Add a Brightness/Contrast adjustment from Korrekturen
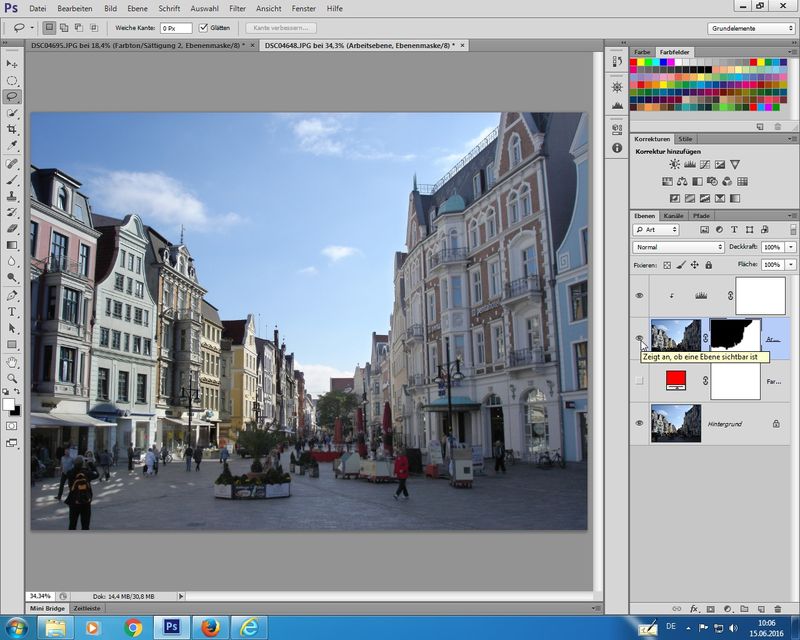Viewport: 800px width, 640px height. (674, 164)
